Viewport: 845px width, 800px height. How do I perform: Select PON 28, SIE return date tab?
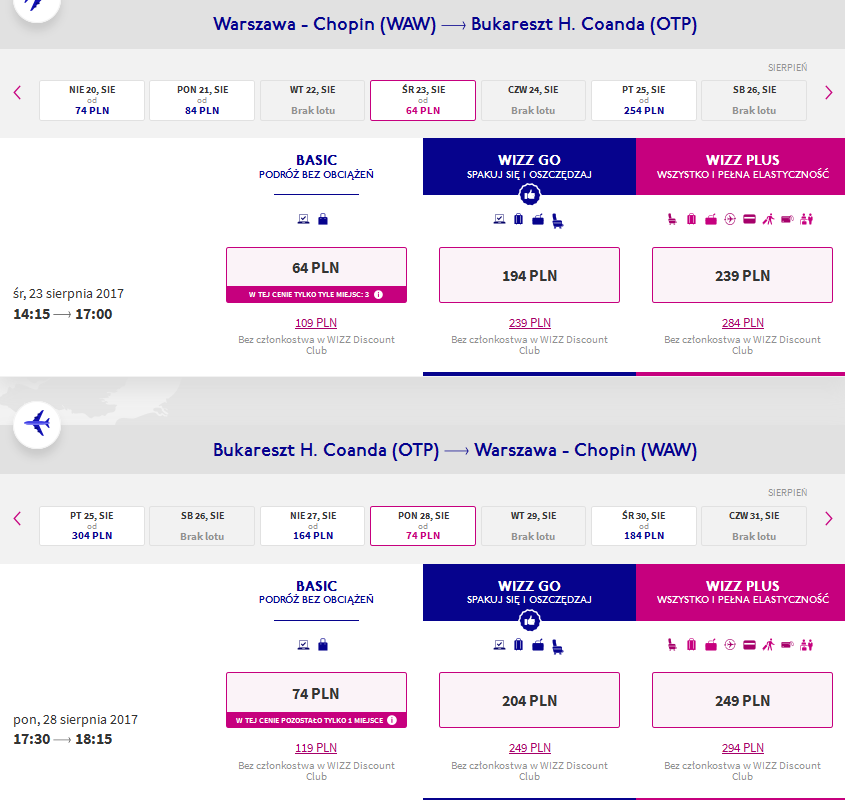(423, 526)
